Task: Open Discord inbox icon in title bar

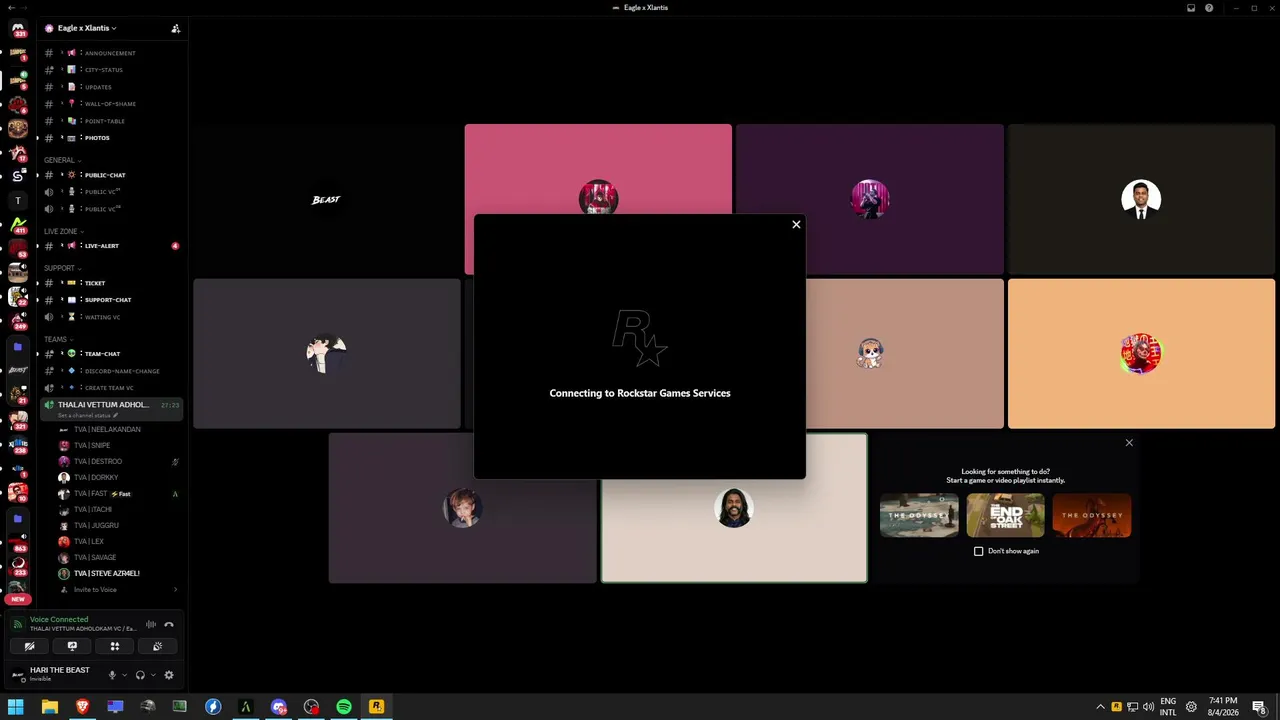Action: coord(1191,8)
